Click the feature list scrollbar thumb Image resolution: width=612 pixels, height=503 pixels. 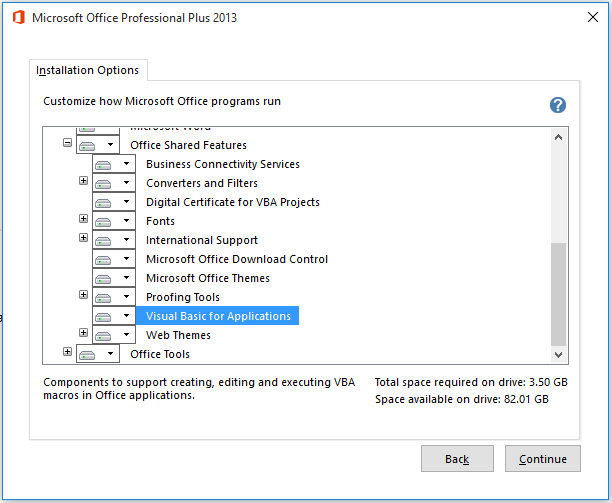[x=559, y=294]
